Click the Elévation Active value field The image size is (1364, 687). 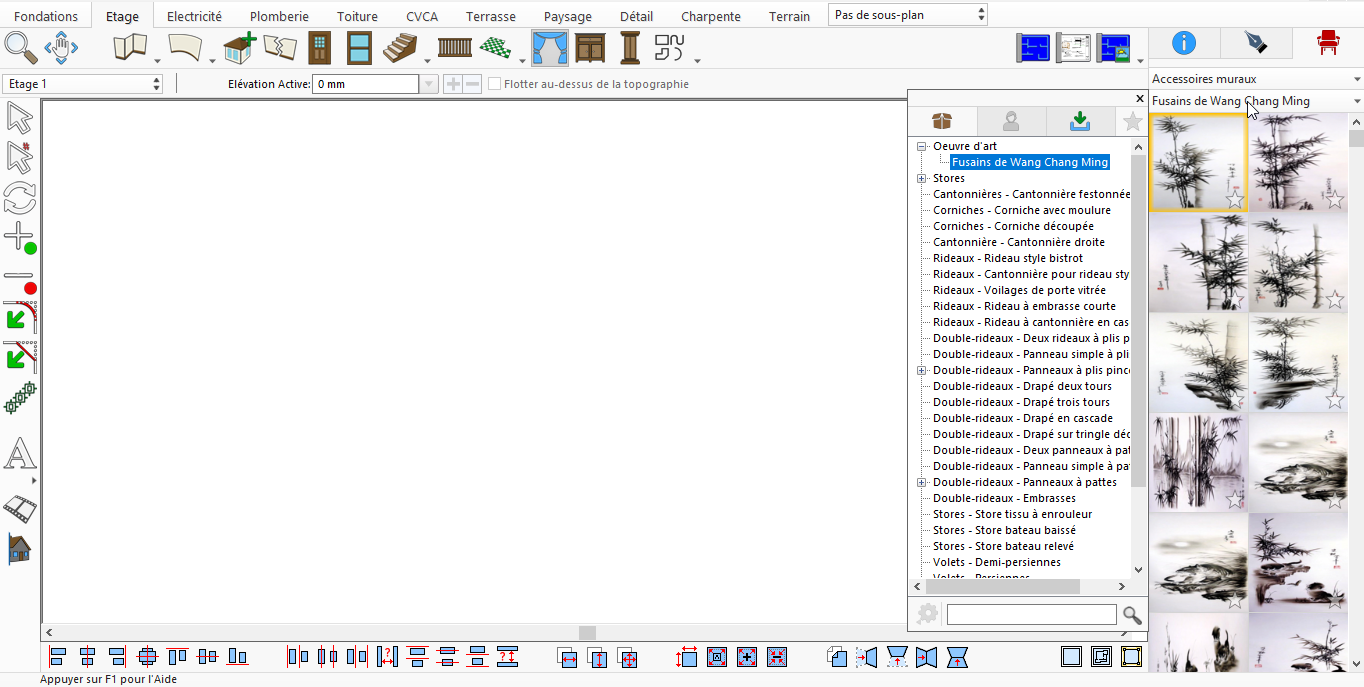(x=365, y=84)
